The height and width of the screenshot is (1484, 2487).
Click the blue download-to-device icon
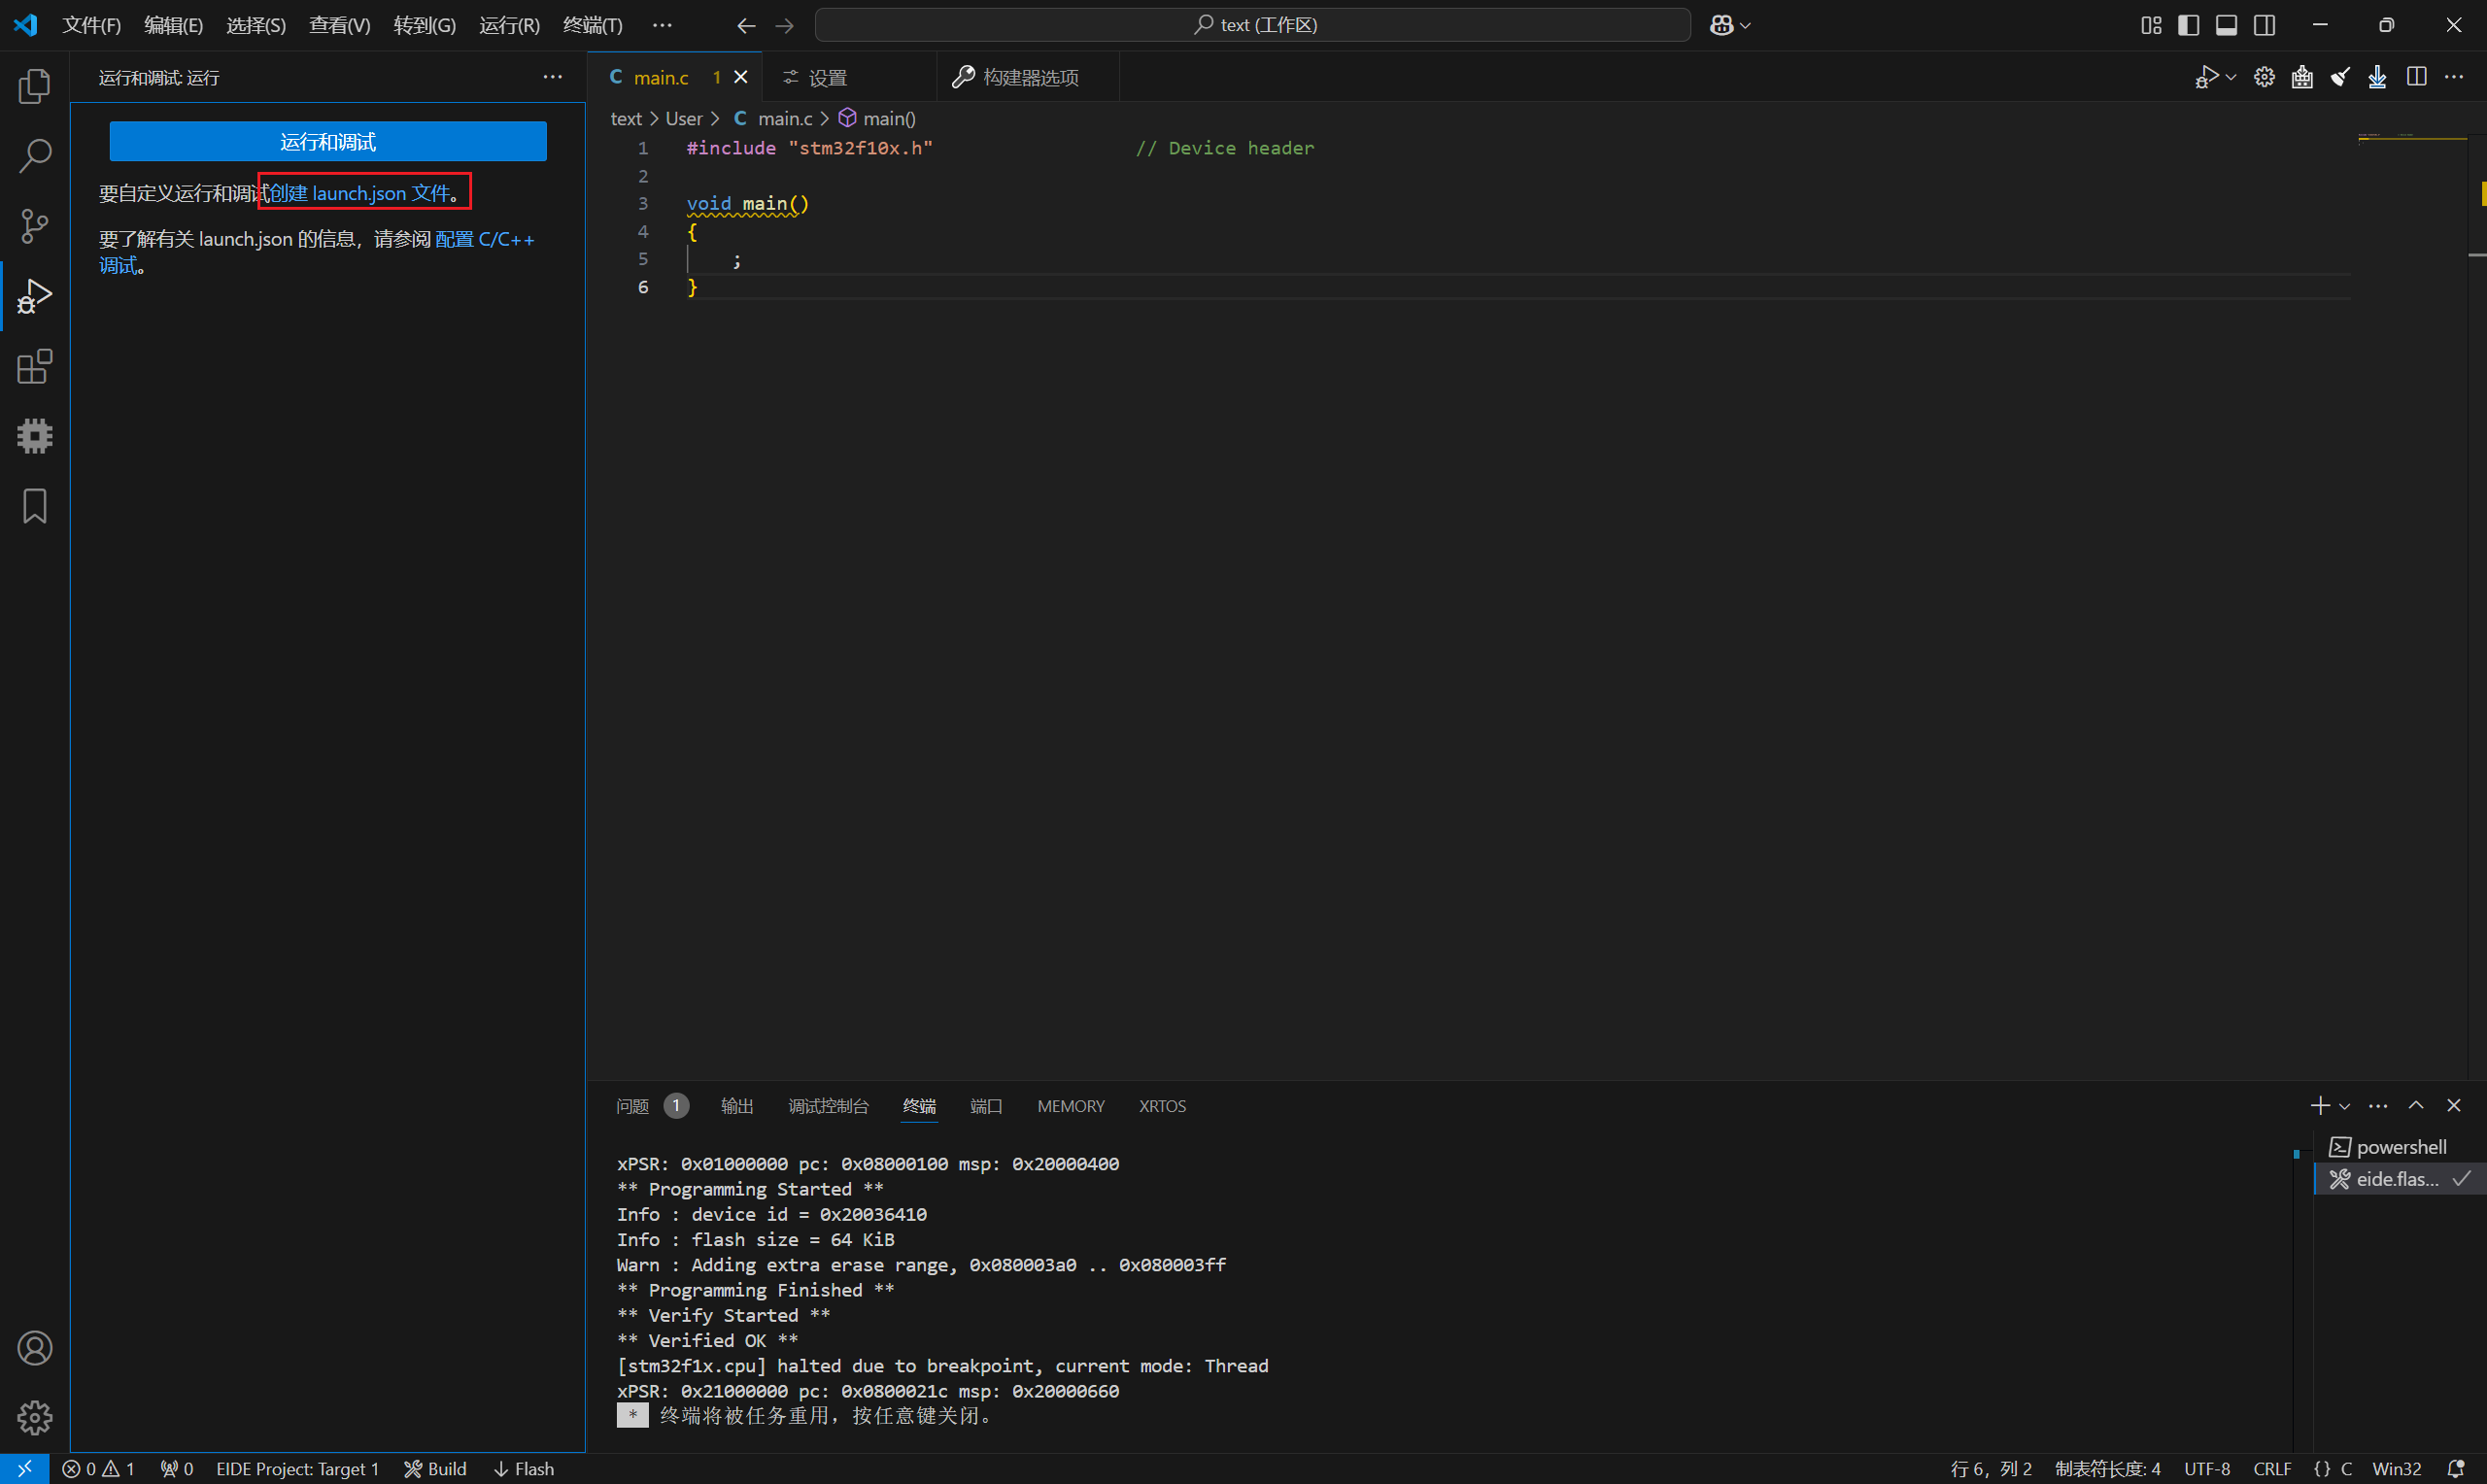click(2378, 77)
